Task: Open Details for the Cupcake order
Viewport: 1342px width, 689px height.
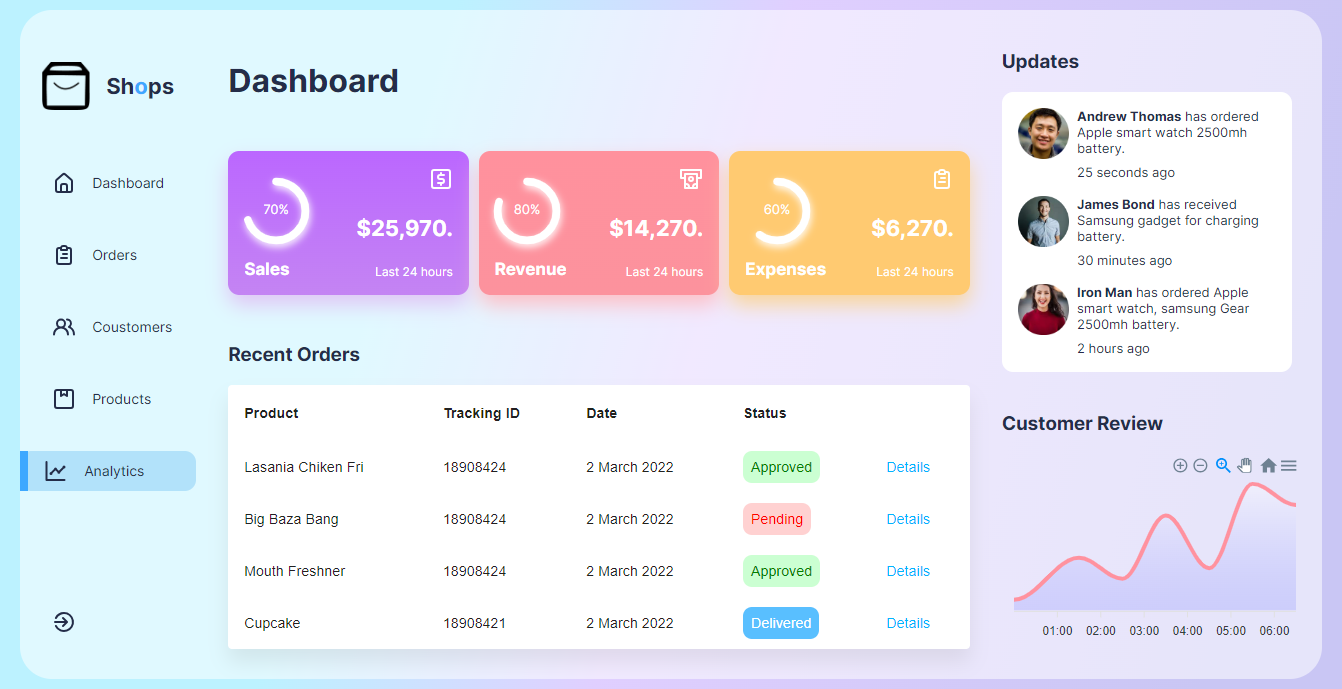Action: click(x=907, y=622)
